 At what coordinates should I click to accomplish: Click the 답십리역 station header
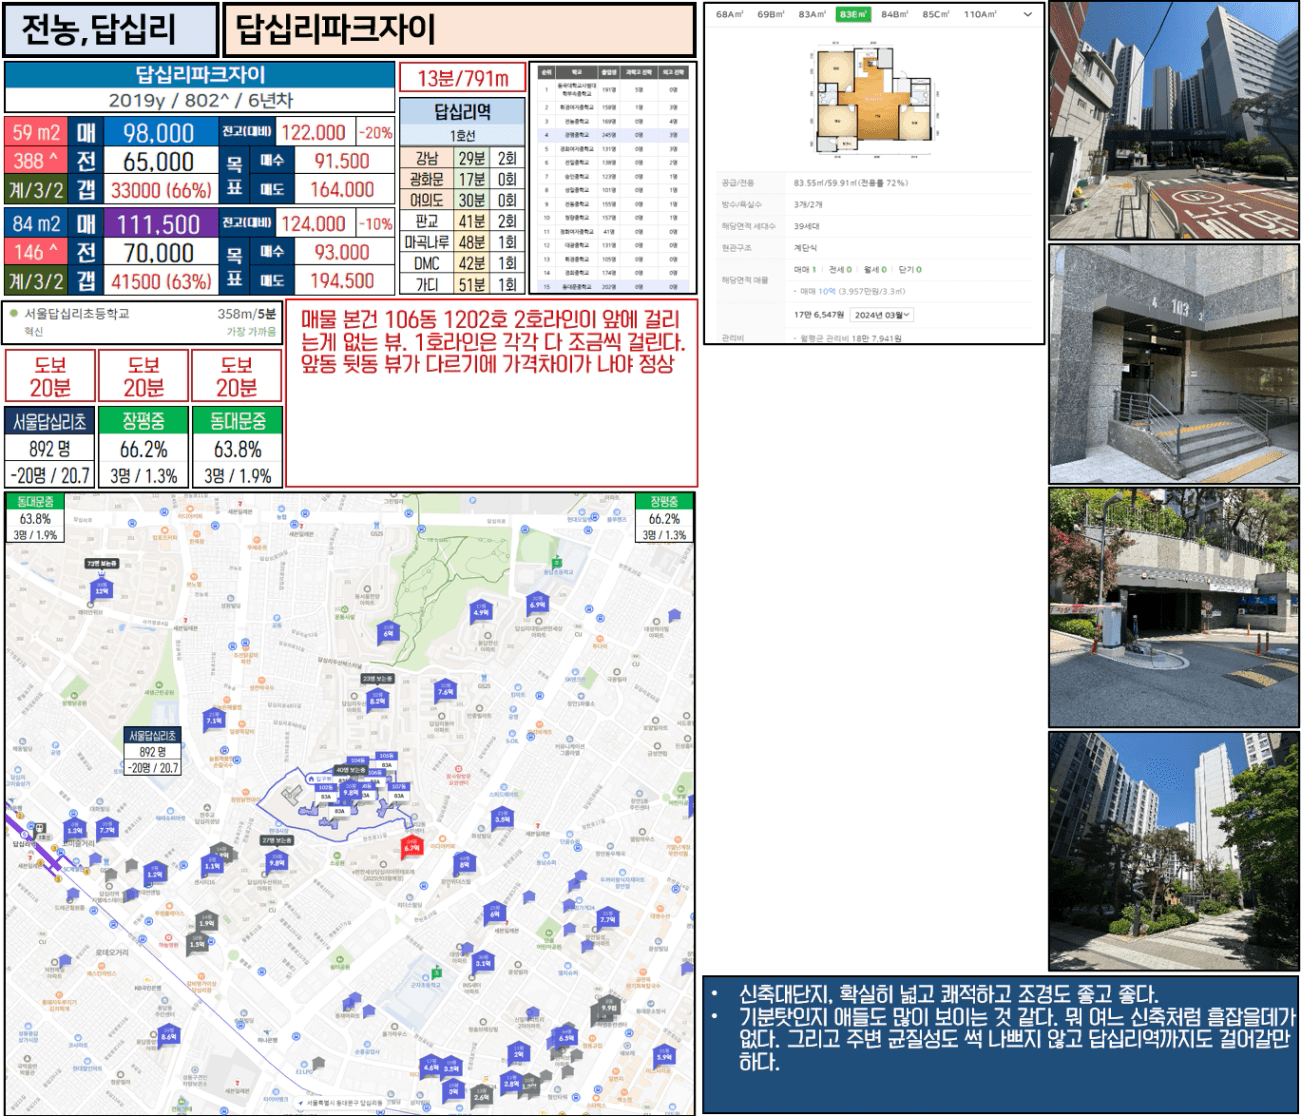tap(463, 111)
